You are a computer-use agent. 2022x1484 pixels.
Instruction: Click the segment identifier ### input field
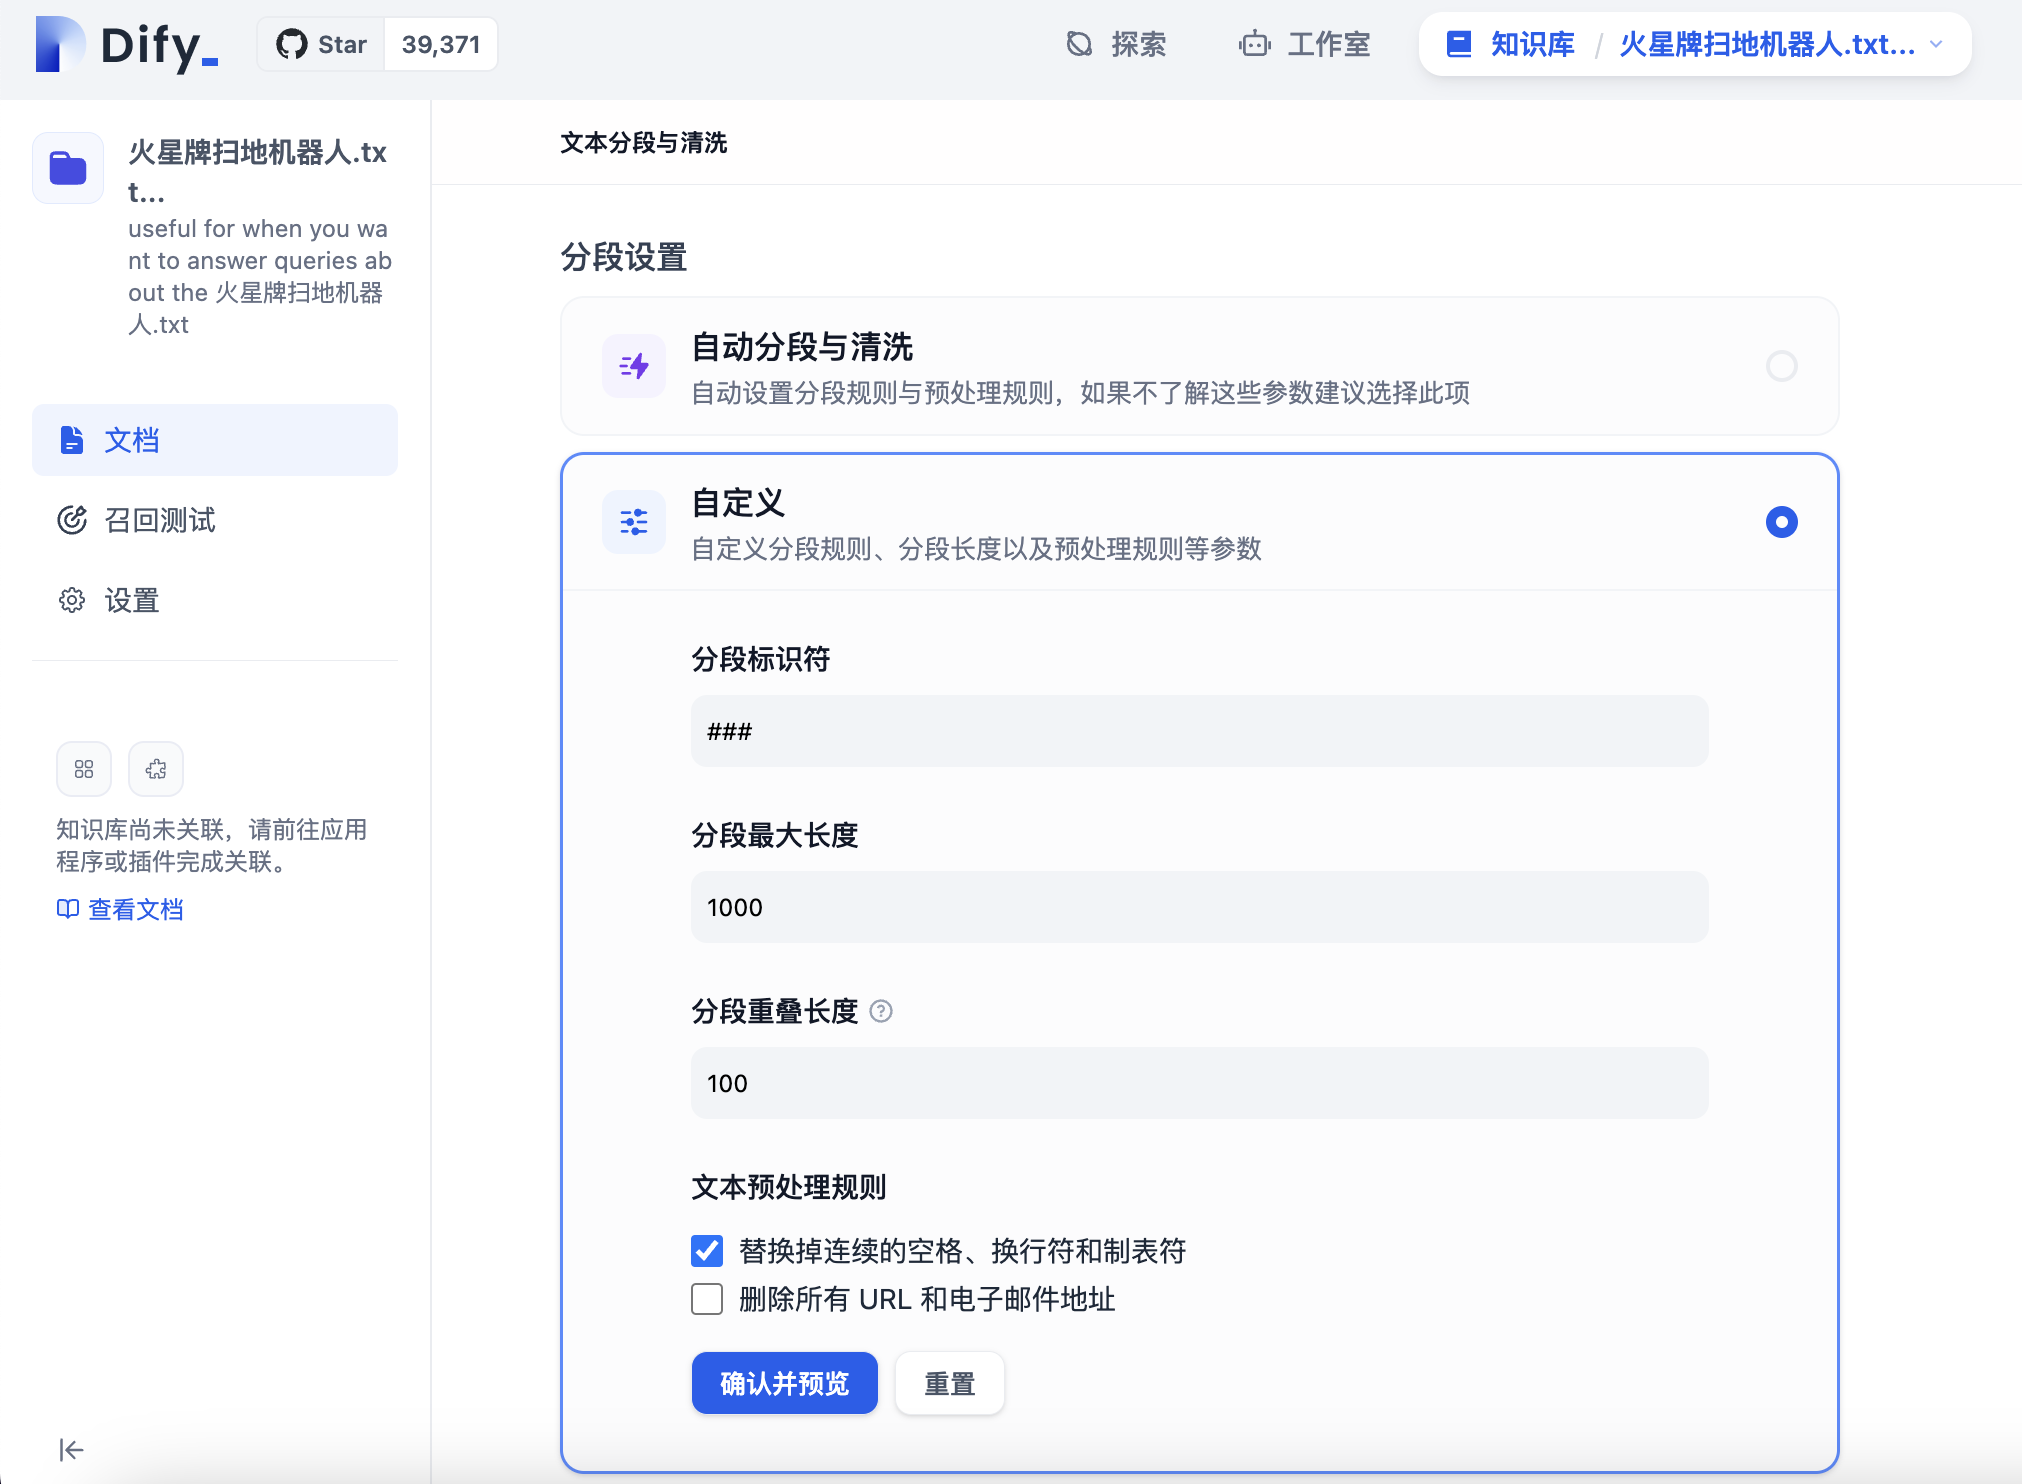point(1198,731)
